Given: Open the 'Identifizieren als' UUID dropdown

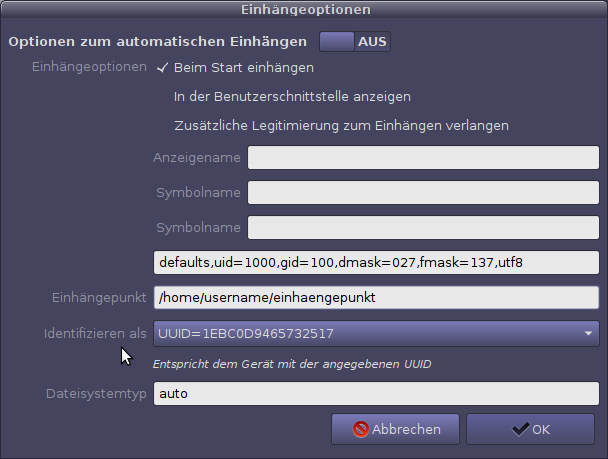Looking at the screenshot, I should pos(375,333).
